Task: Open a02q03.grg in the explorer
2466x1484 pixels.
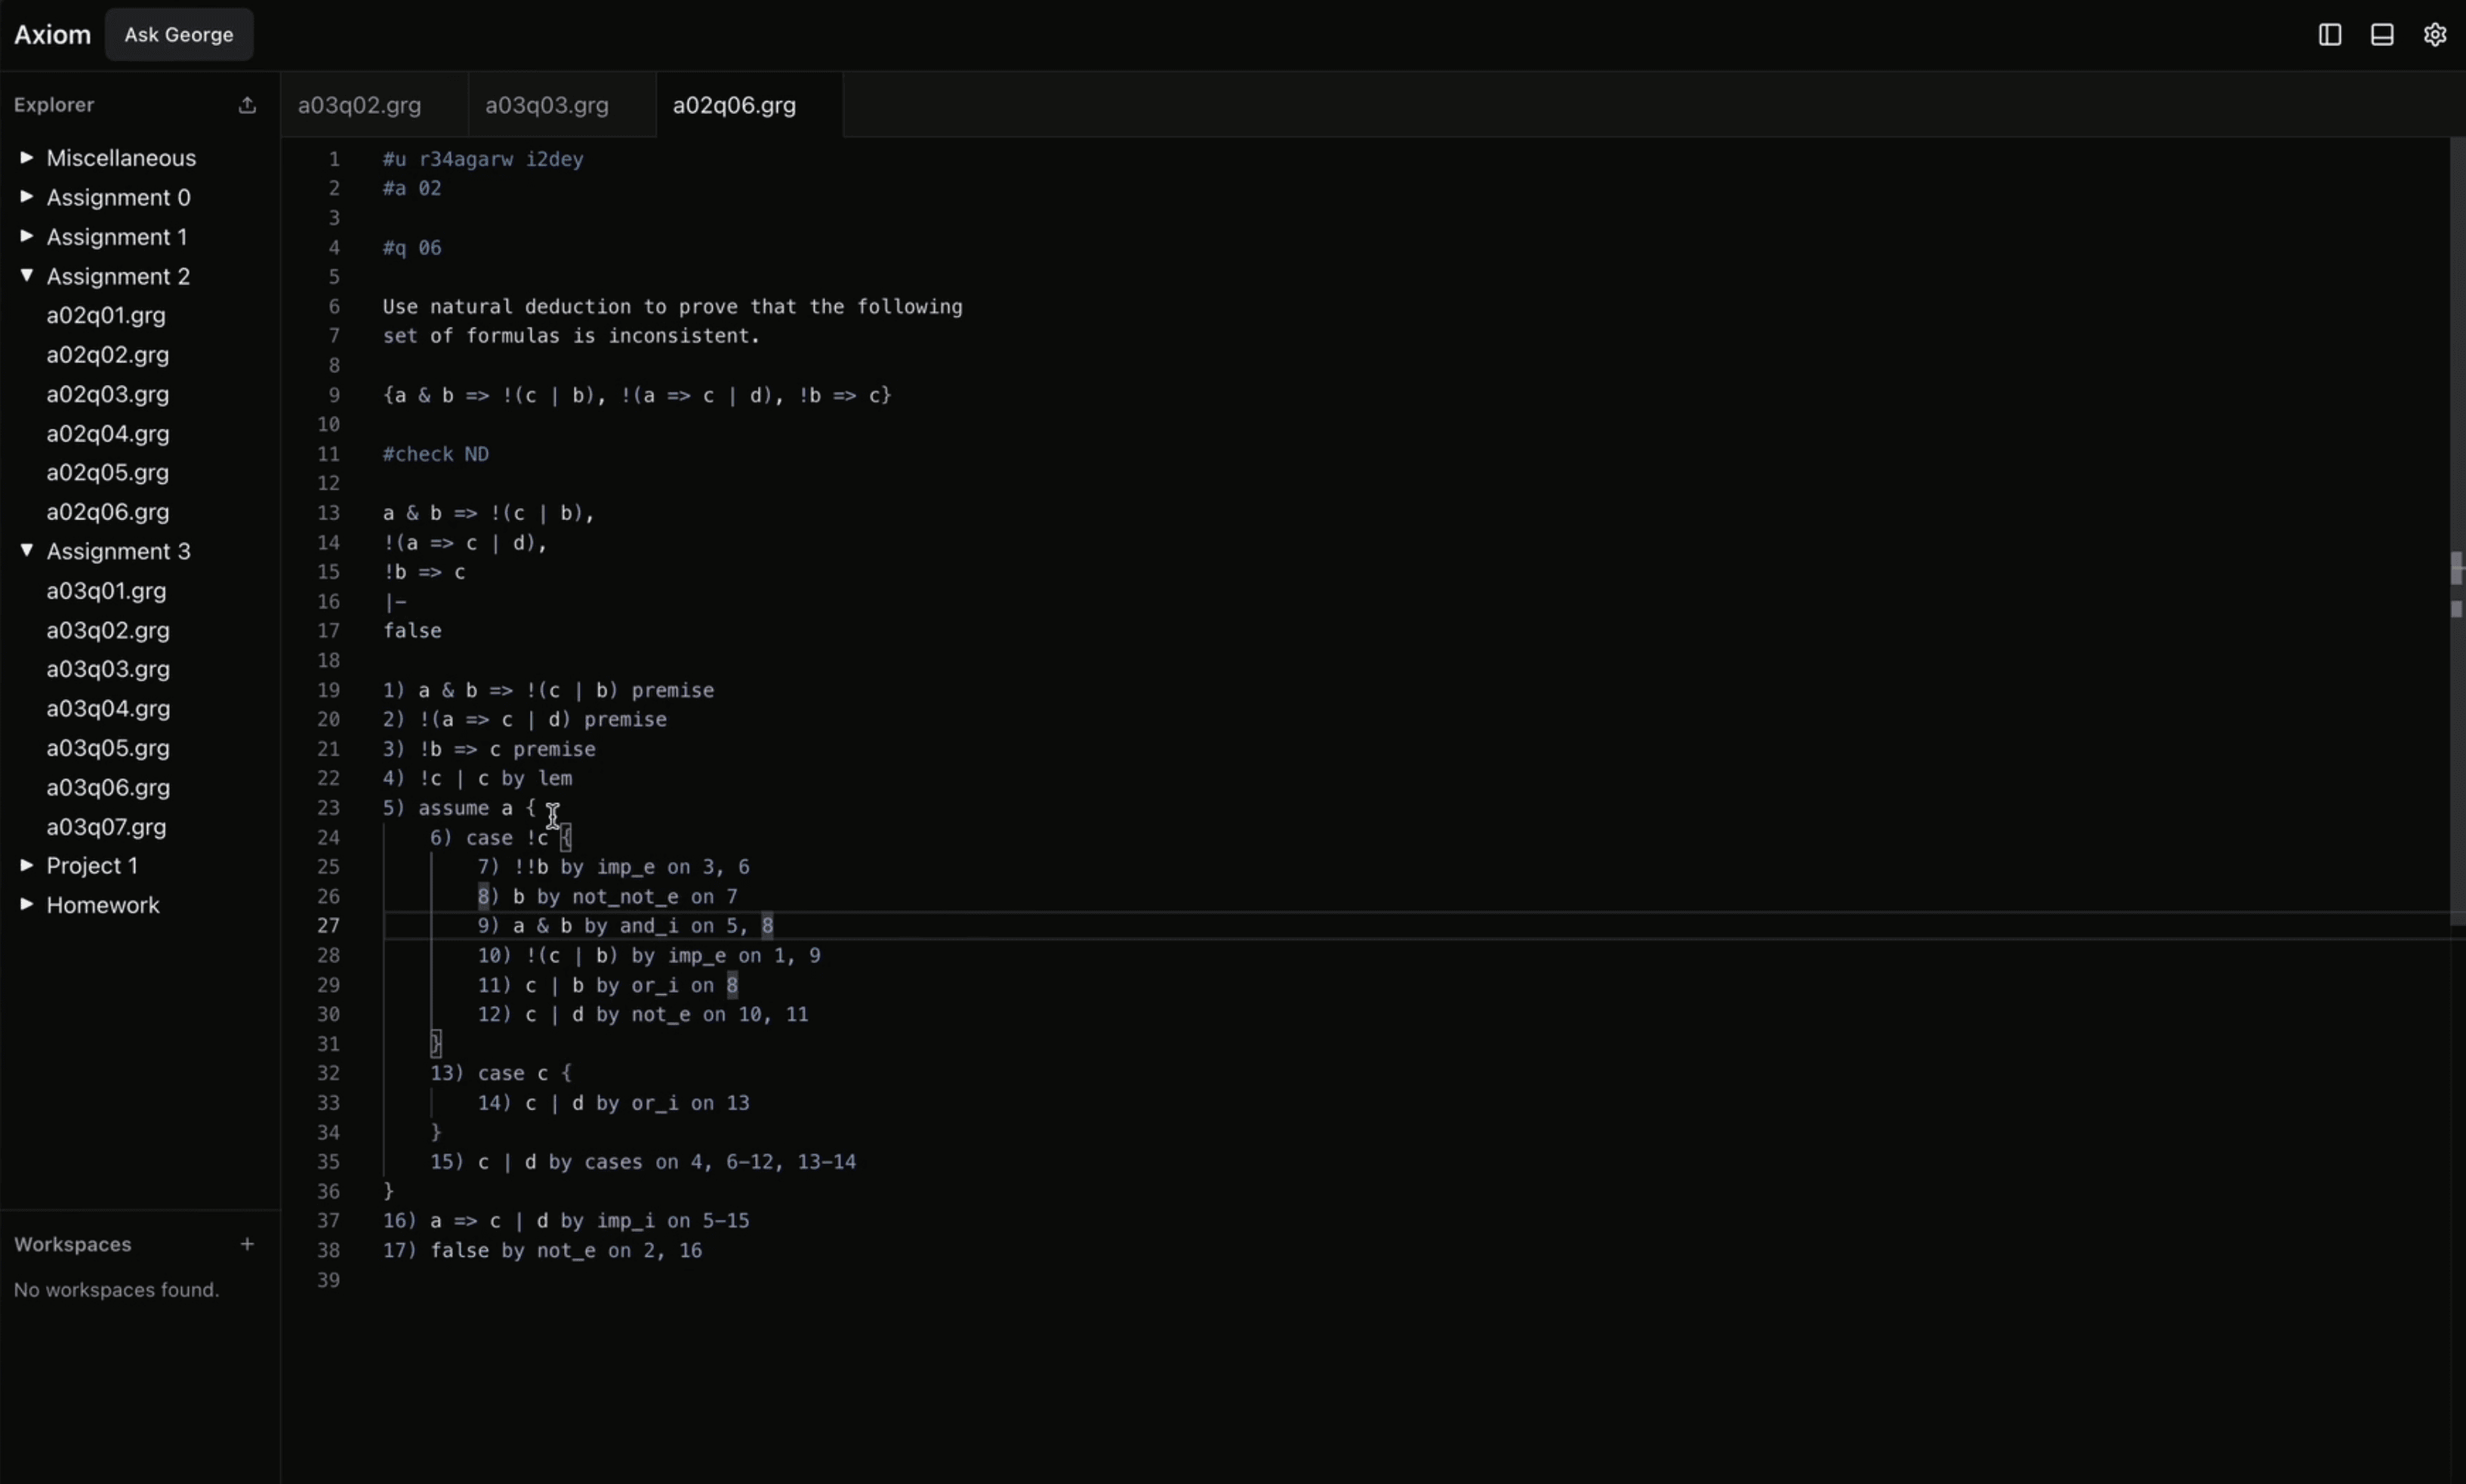Action: pyautogui.click(x=108, y=394)
